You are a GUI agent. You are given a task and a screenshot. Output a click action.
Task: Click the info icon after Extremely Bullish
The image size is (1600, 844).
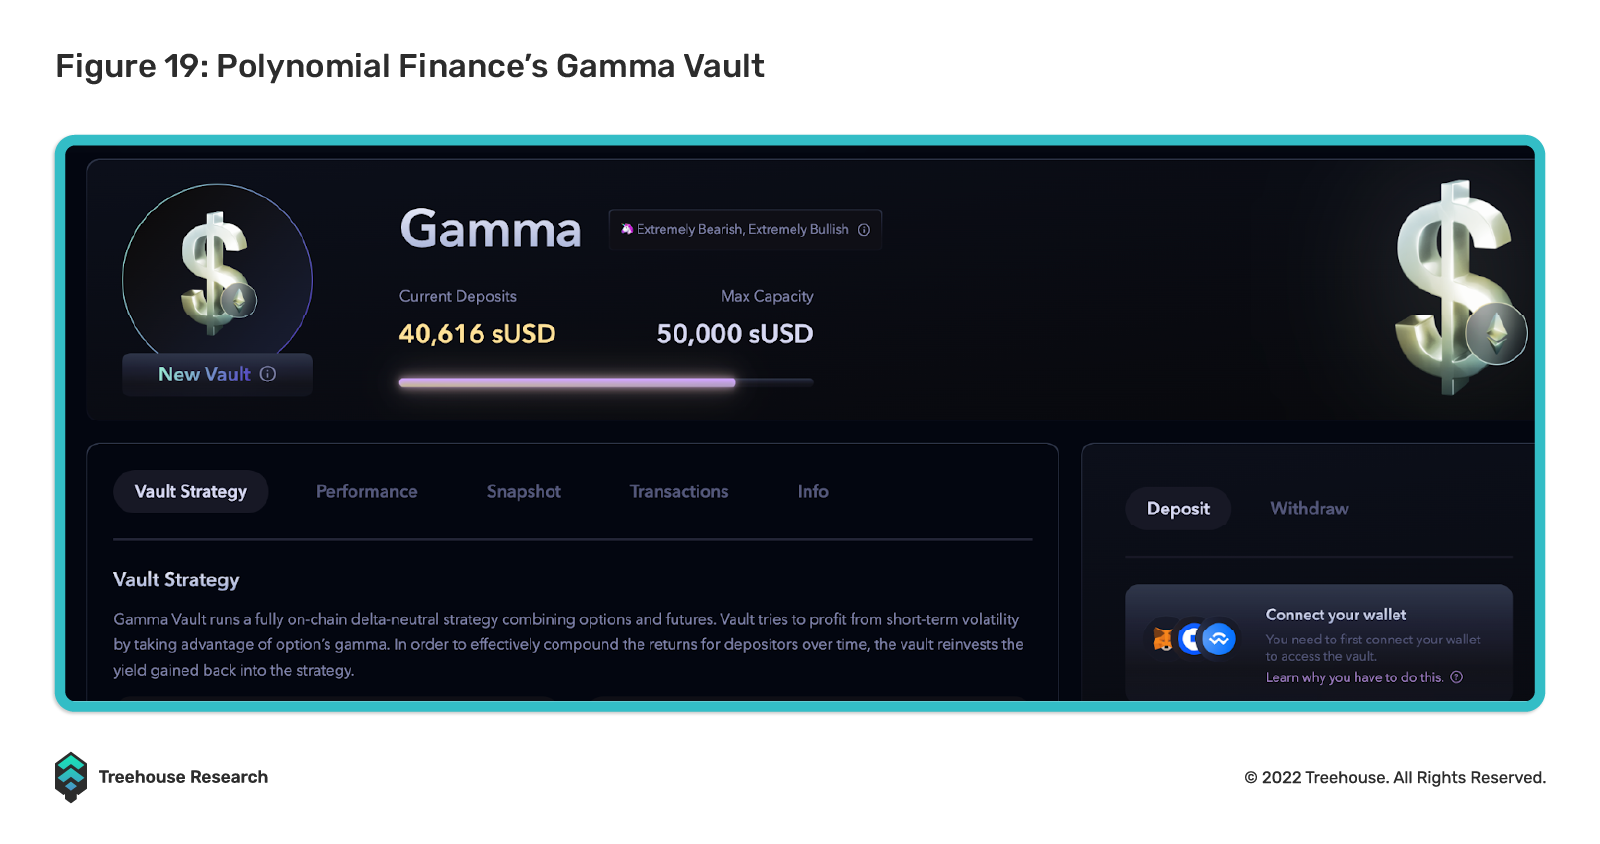coord(864,230)
